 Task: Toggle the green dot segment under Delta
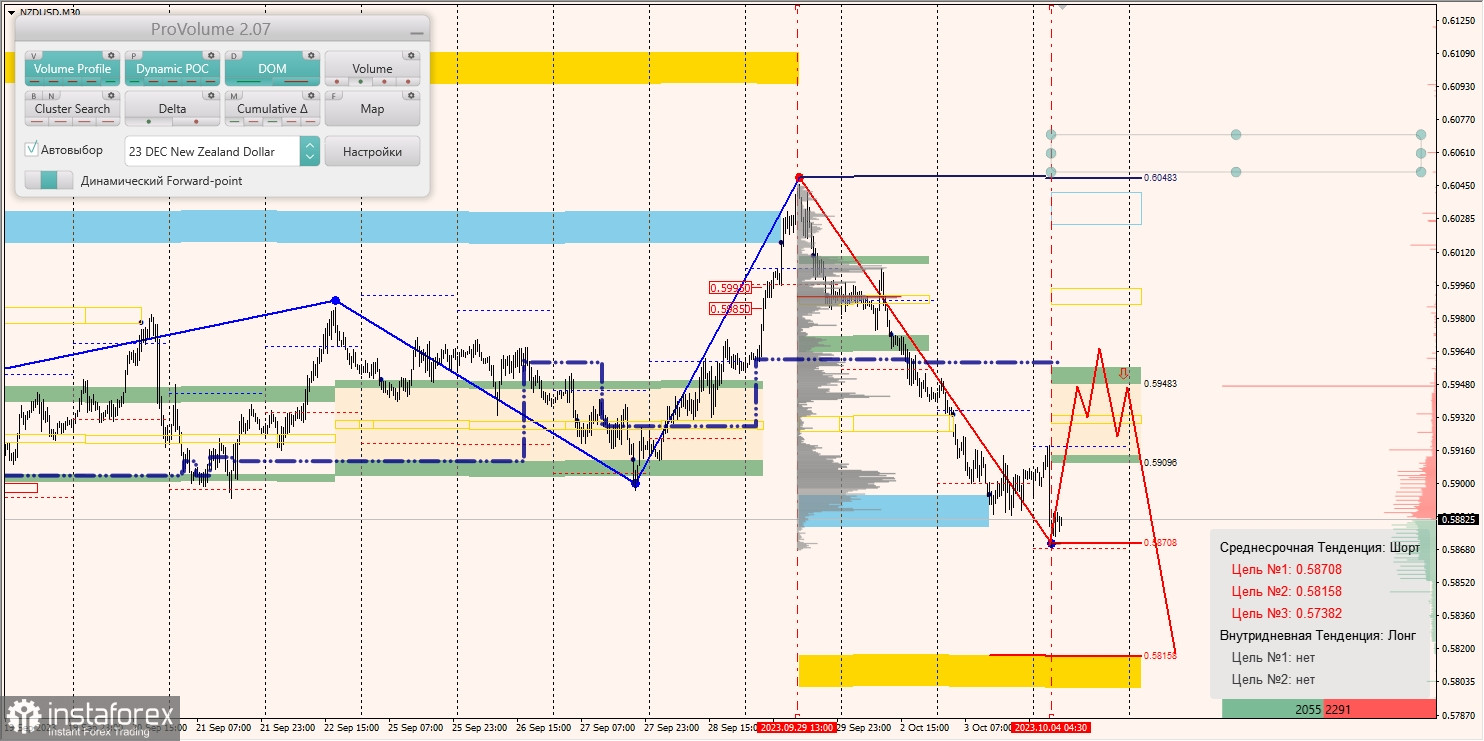(149, 122)
